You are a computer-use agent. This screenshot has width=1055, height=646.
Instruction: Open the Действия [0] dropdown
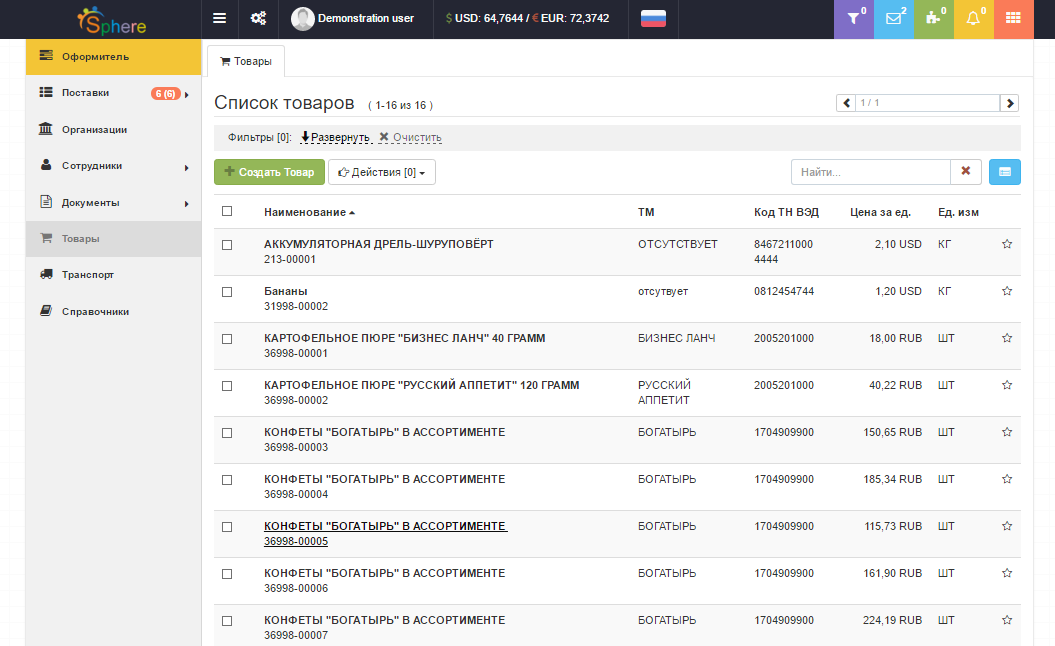pos(382,172)
